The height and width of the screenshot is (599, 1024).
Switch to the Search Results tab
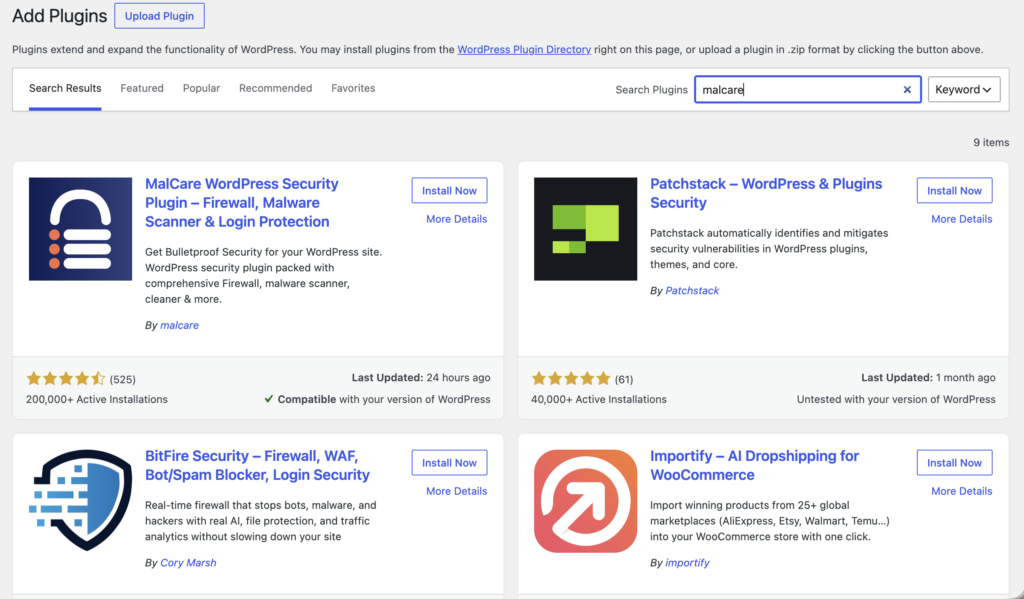point(65,88)
